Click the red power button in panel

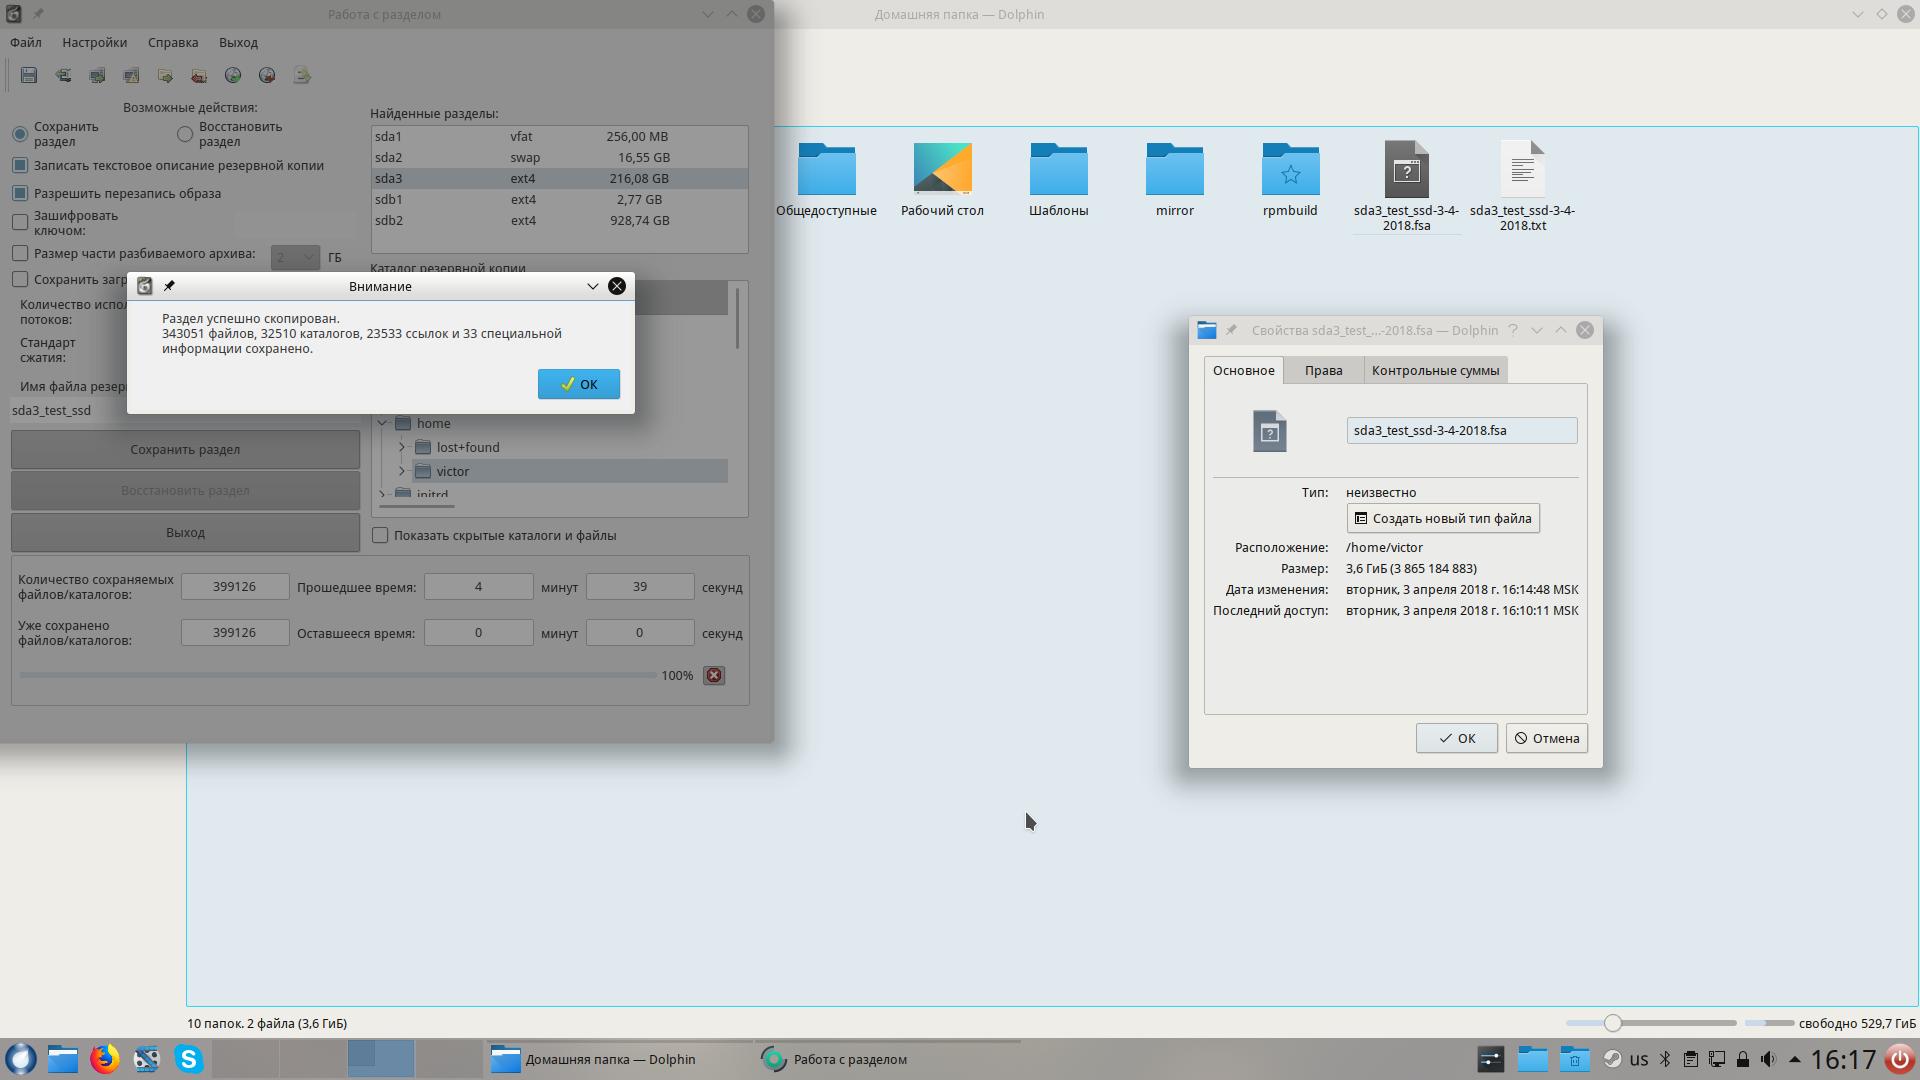pos(1899,1059)
